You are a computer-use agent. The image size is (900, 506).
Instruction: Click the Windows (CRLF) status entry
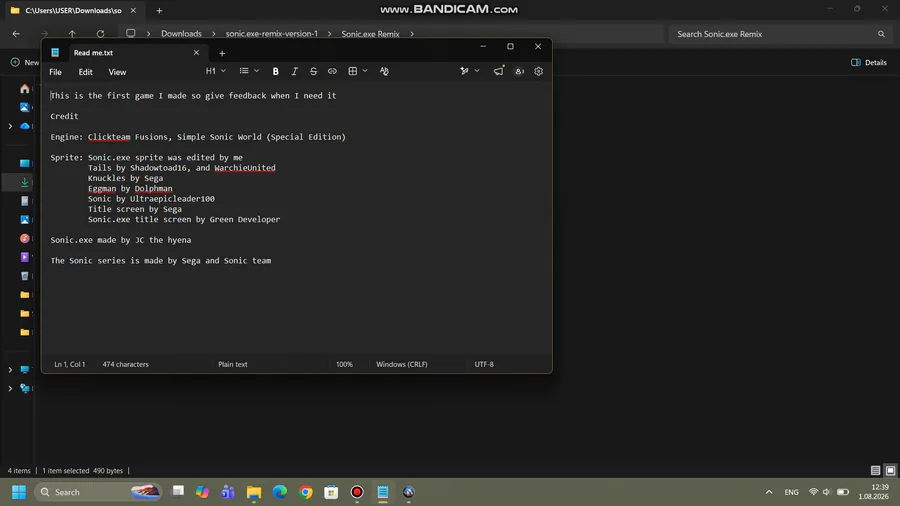click(402, 364)
